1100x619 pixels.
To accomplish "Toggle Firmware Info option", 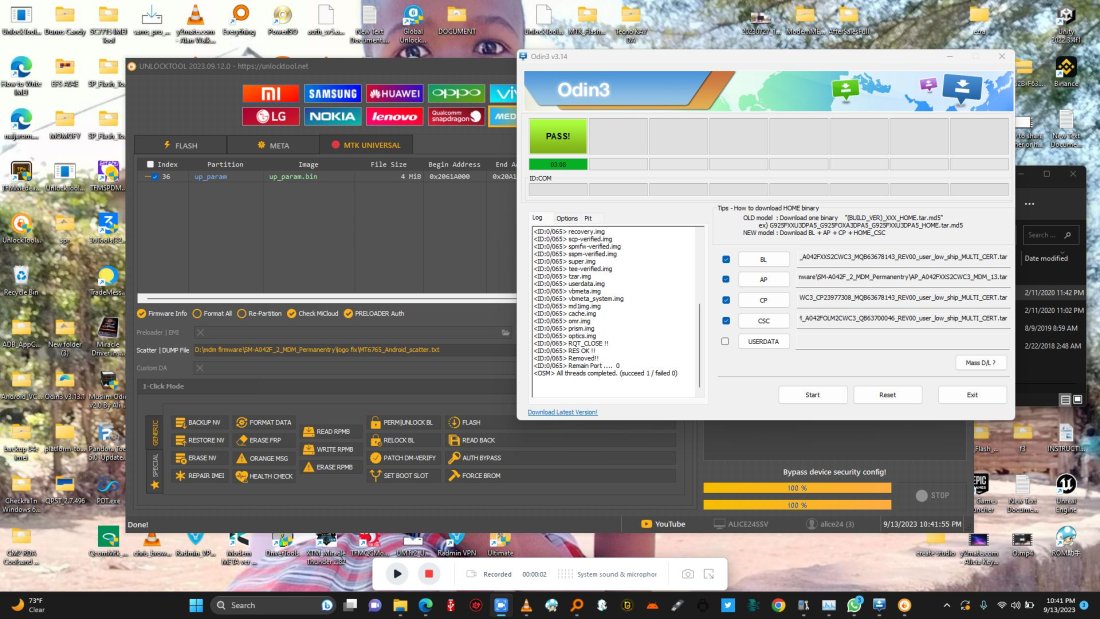I will tap(162, 314).
